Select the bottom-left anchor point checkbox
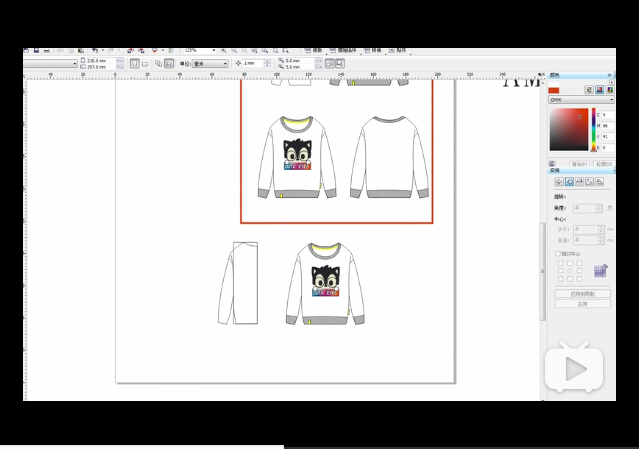This screenshot has width=639, height=449. pyautogui.click(x=561, y=279)
